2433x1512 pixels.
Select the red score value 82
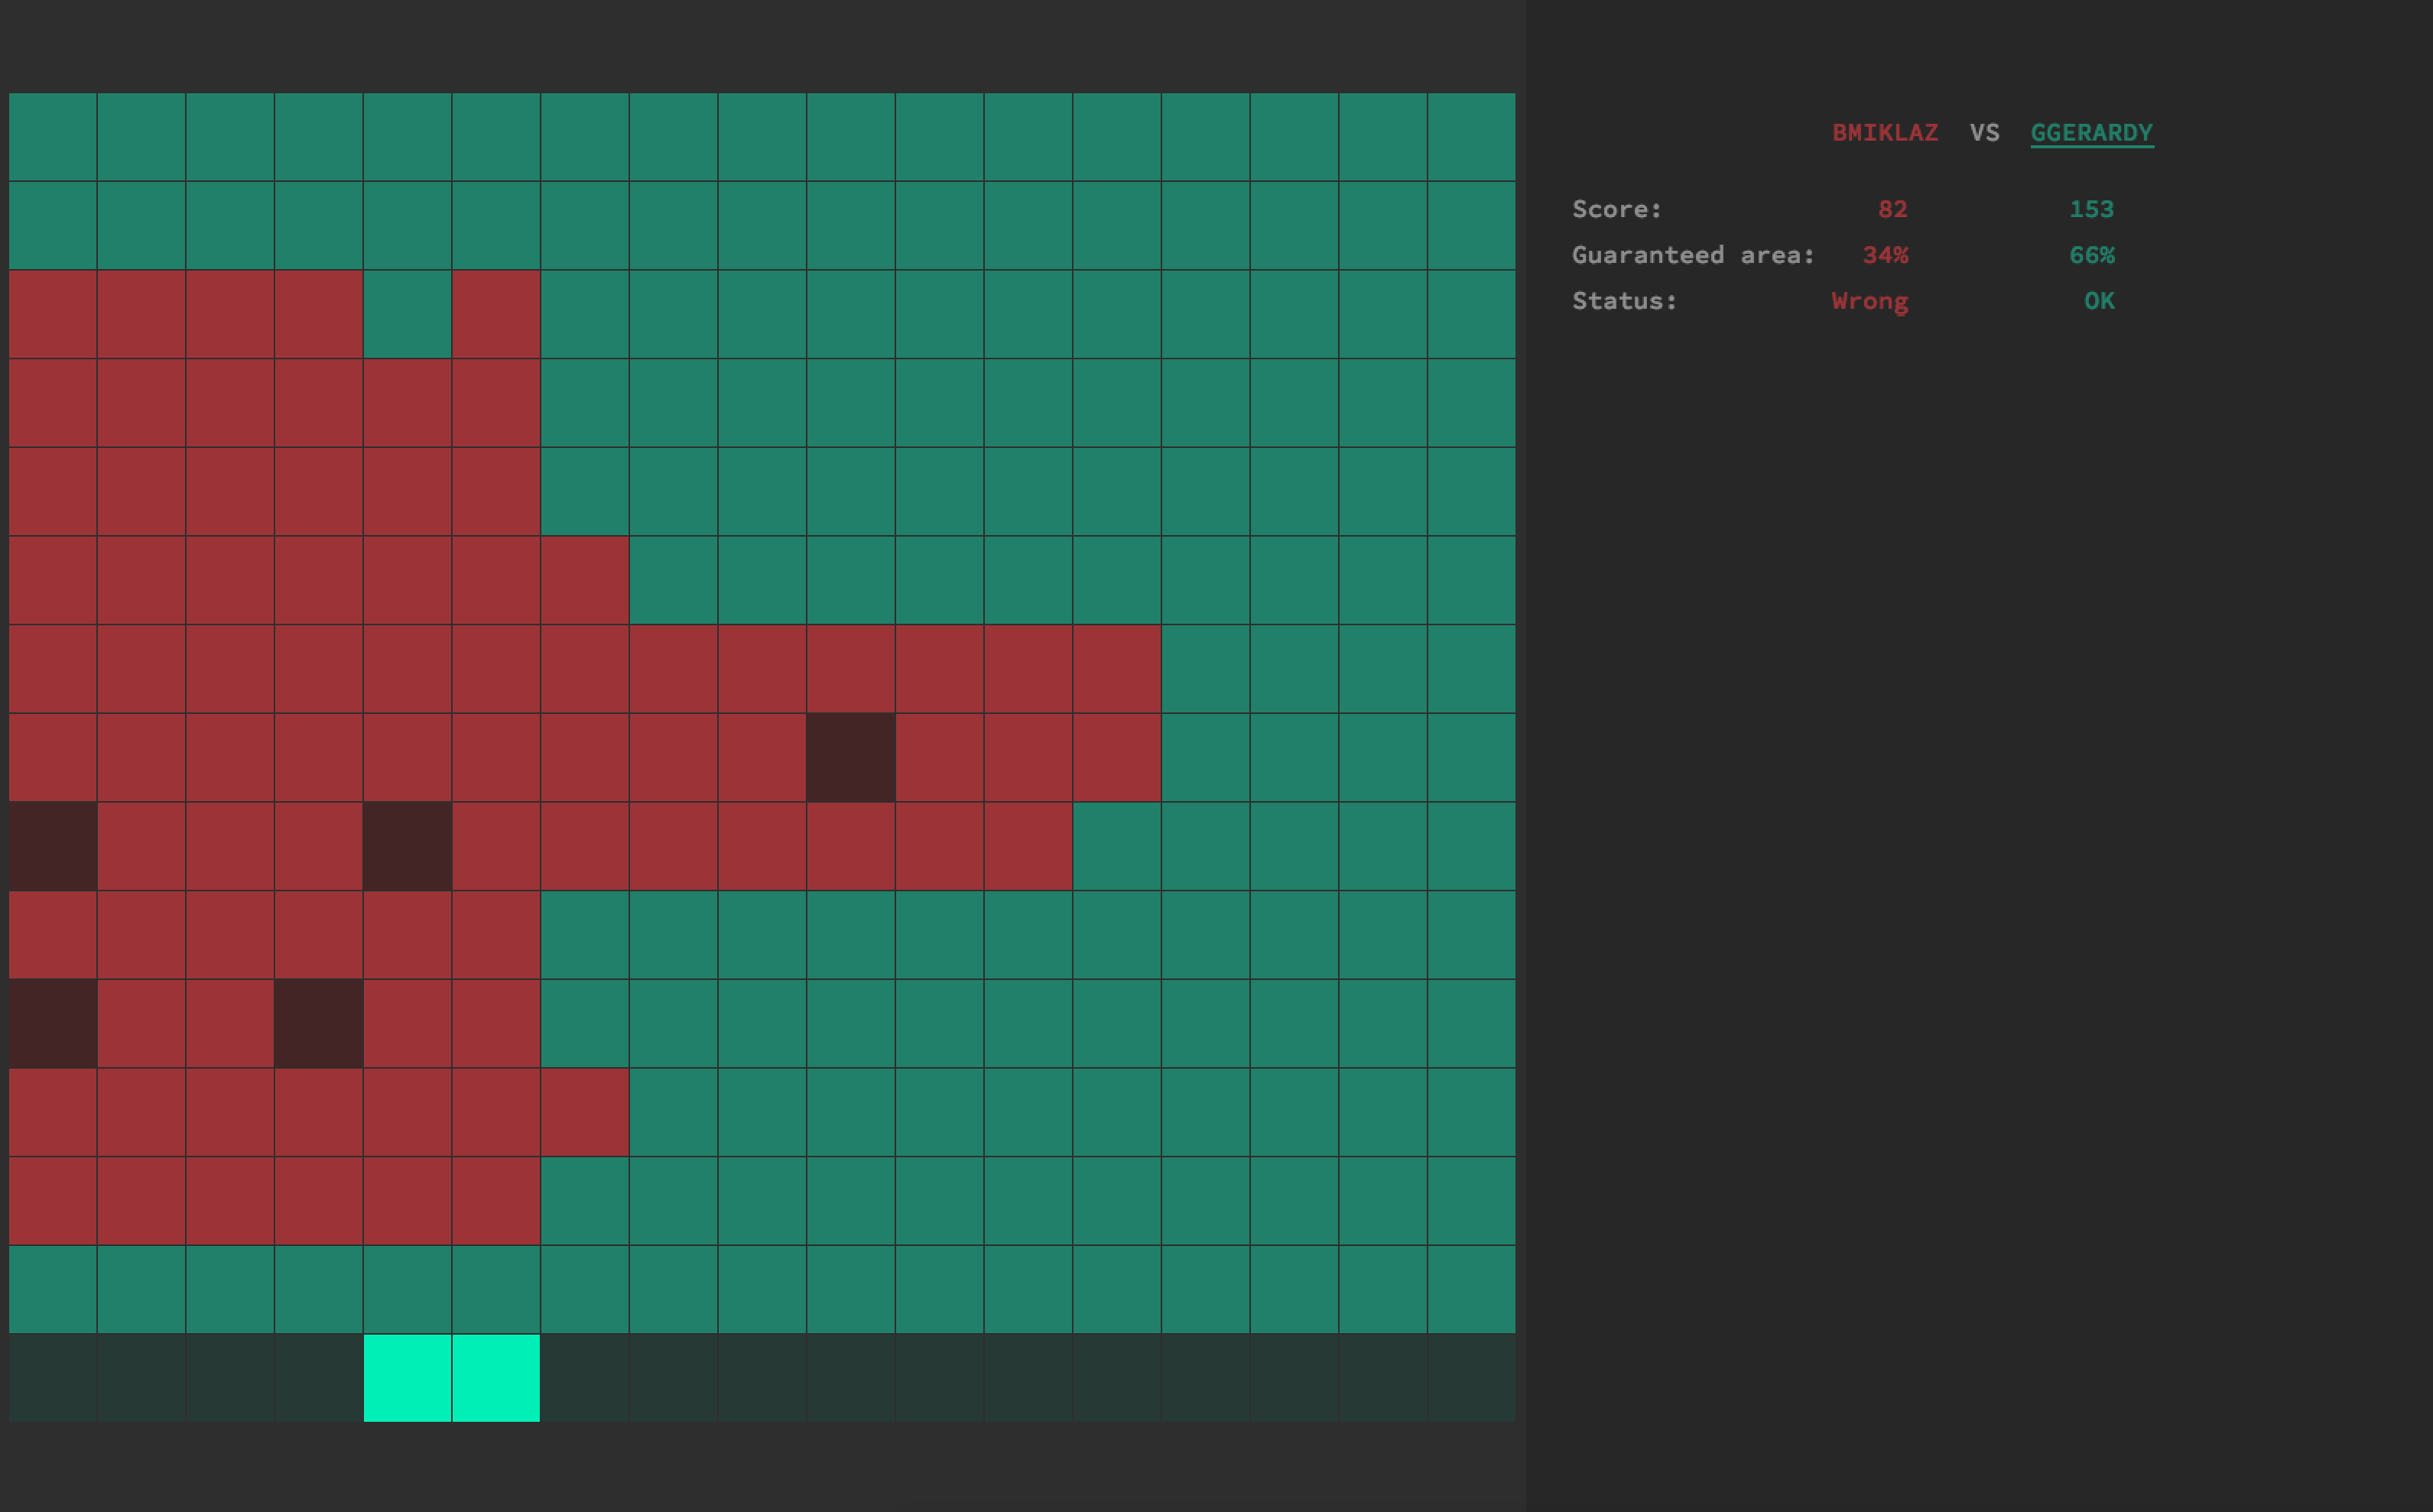1892,209
